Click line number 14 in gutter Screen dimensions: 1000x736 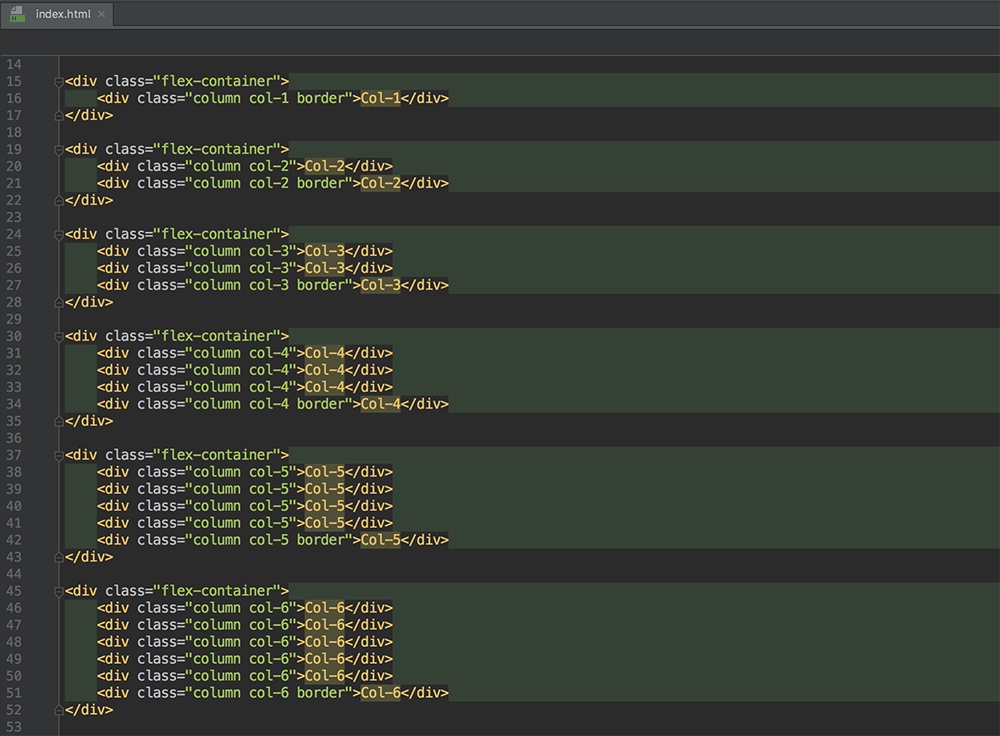[x=14, y=64]
